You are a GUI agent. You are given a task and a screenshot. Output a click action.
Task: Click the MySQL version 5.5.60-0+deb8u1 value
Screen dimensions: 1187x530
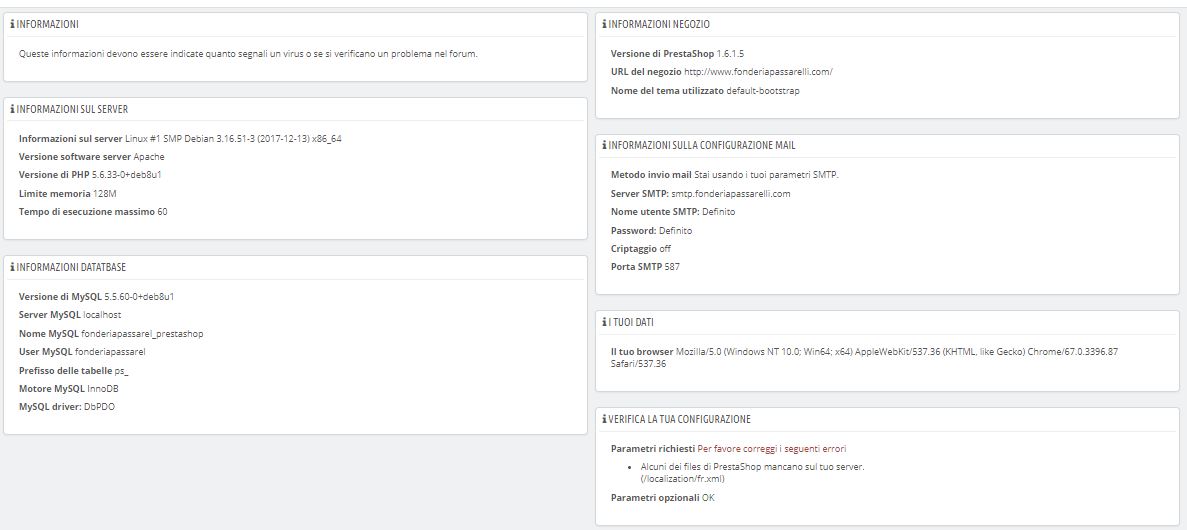coord(139,297)
